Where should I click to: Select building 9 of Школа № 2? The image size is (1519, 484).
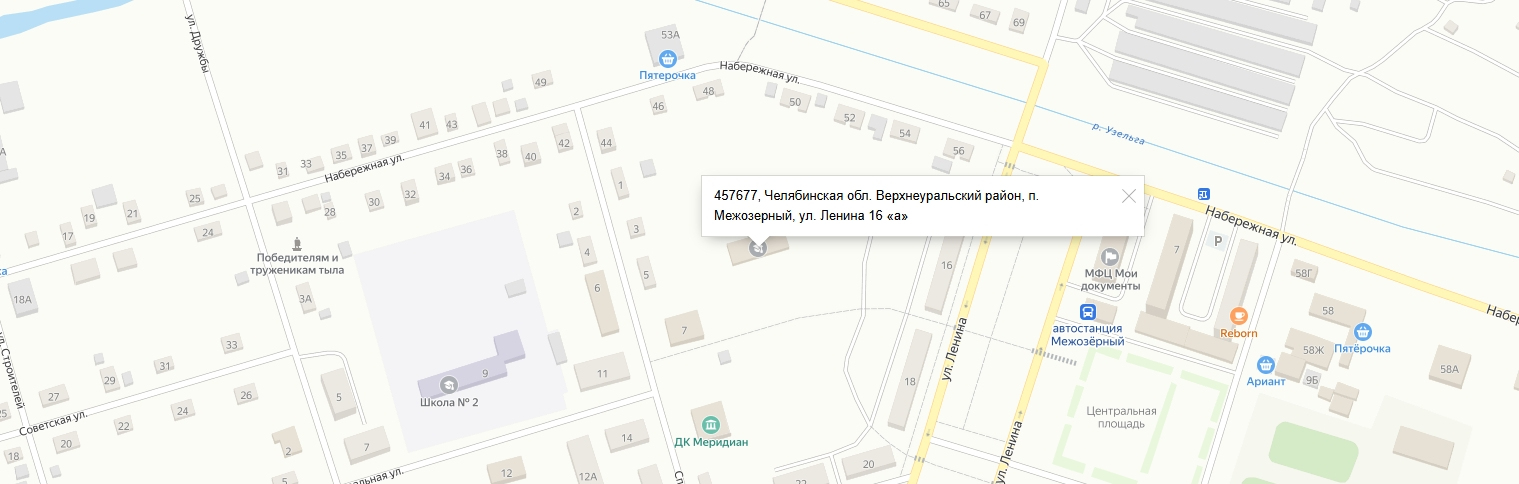(x=485, y=374)
